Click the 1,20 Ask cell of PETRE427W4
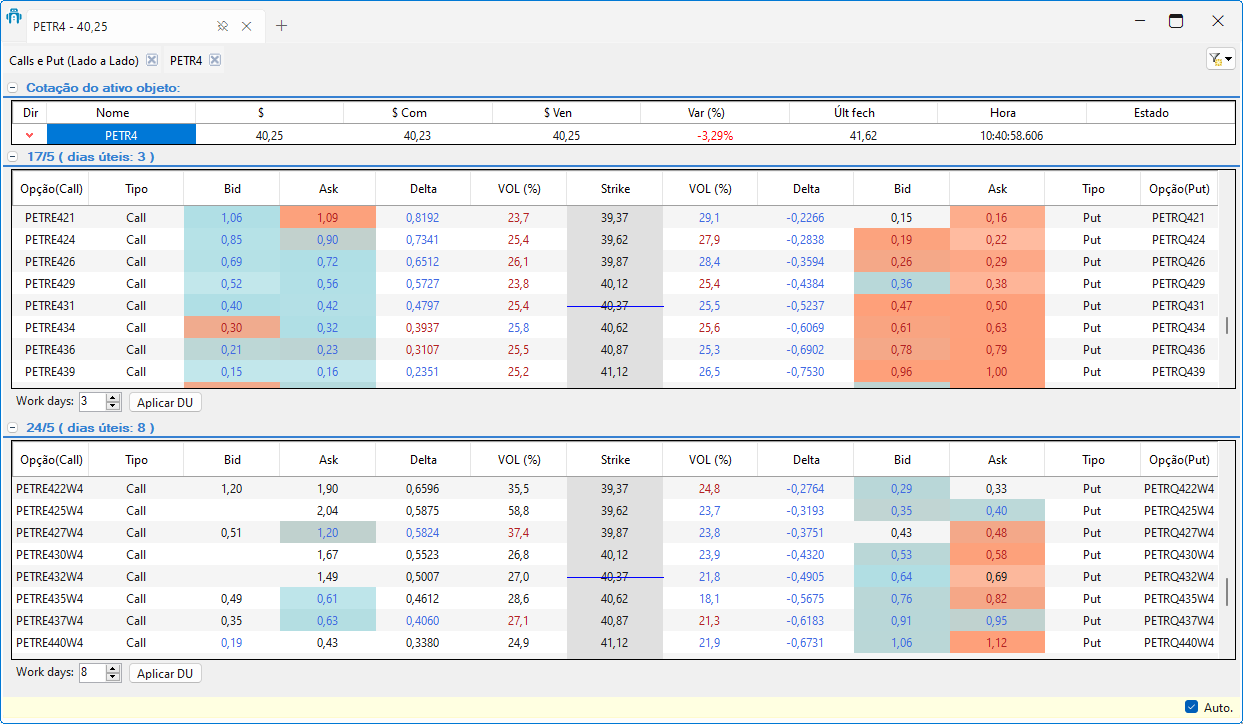 click(x=328, y=533)
